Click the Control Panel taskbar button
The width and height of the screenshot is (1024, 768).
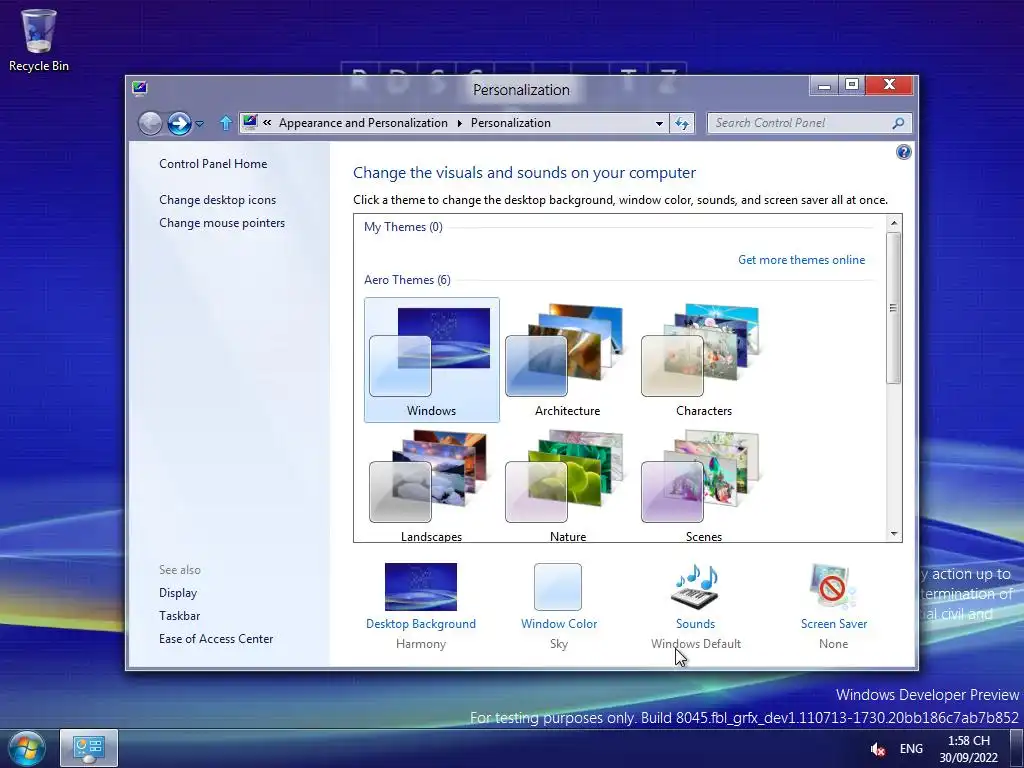pyautogui.click(x=89, y=748)
